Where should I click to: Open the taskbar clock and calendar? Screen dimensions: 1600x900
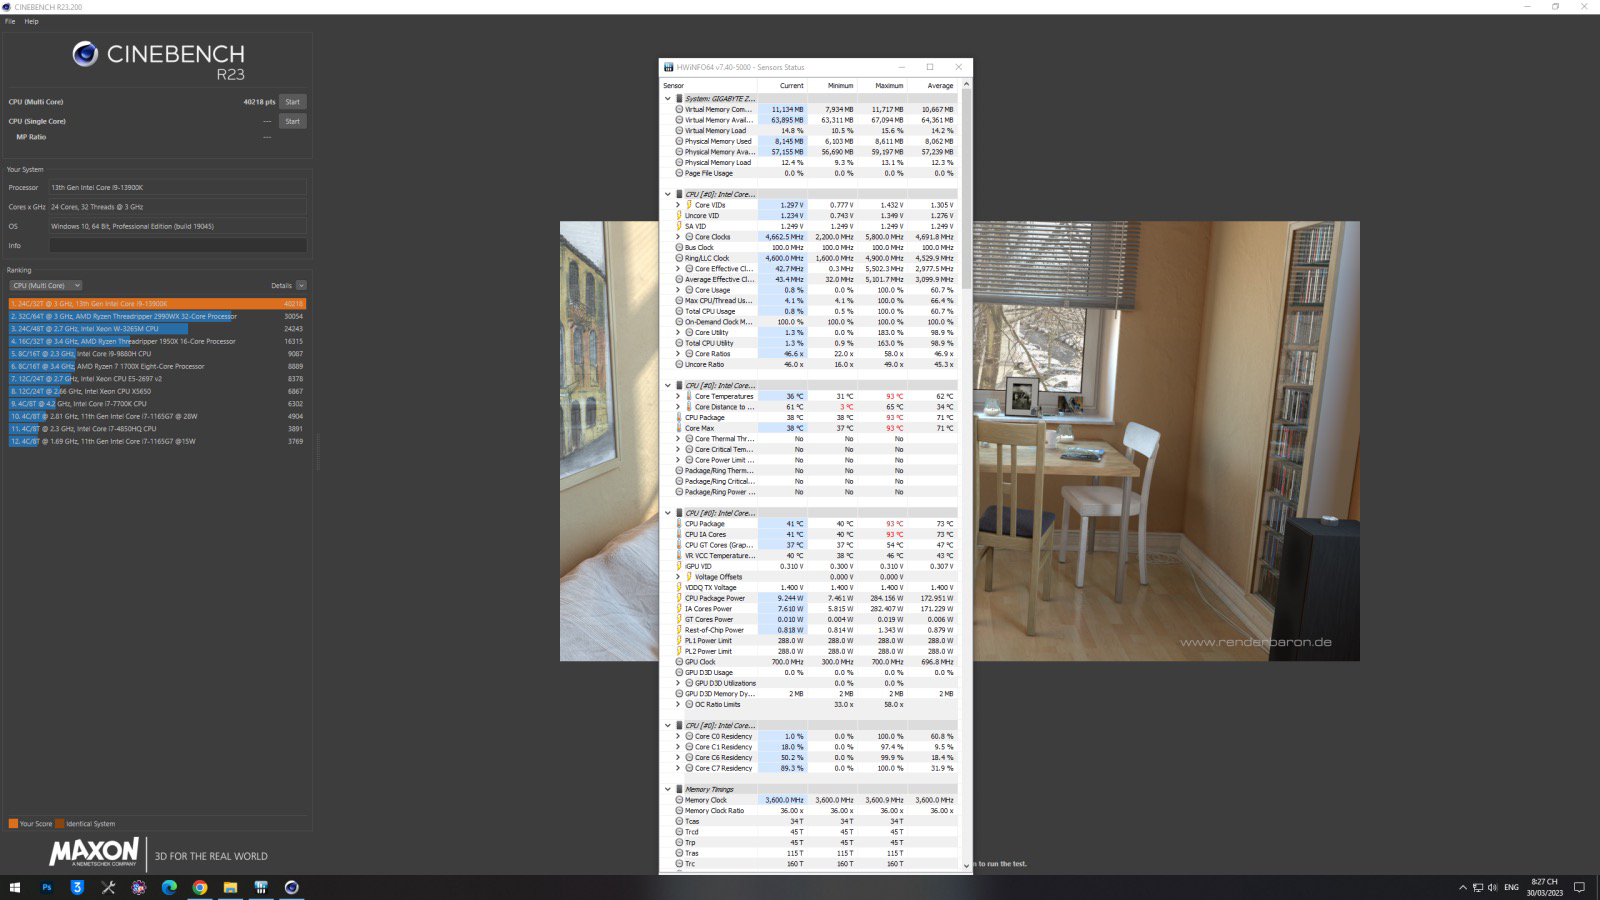[x=1545, y=887]
